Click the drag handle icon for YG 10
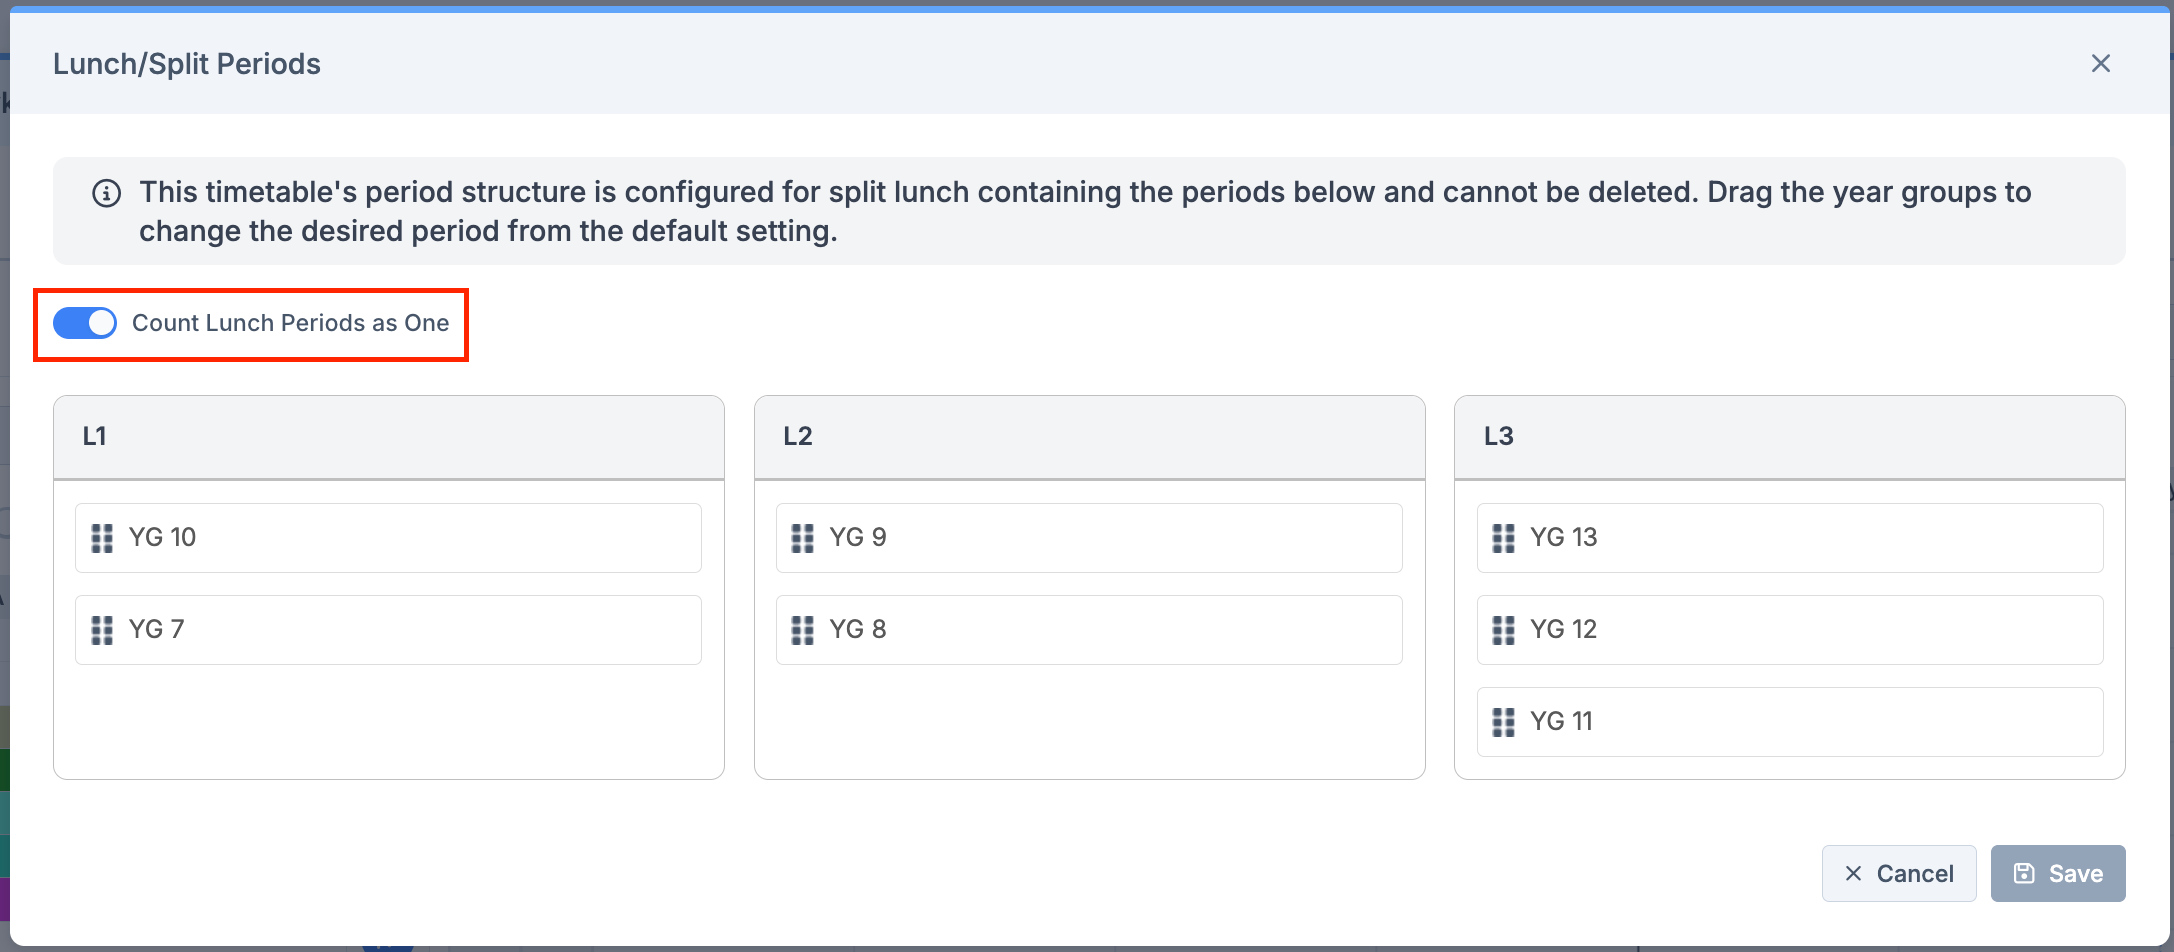The height and width of the screenshot is (952, 2174). tap(102, 538)
